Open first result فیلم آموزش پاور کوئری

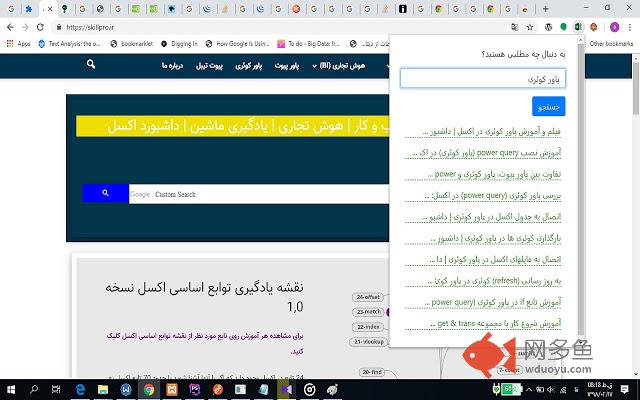point(490,131)
